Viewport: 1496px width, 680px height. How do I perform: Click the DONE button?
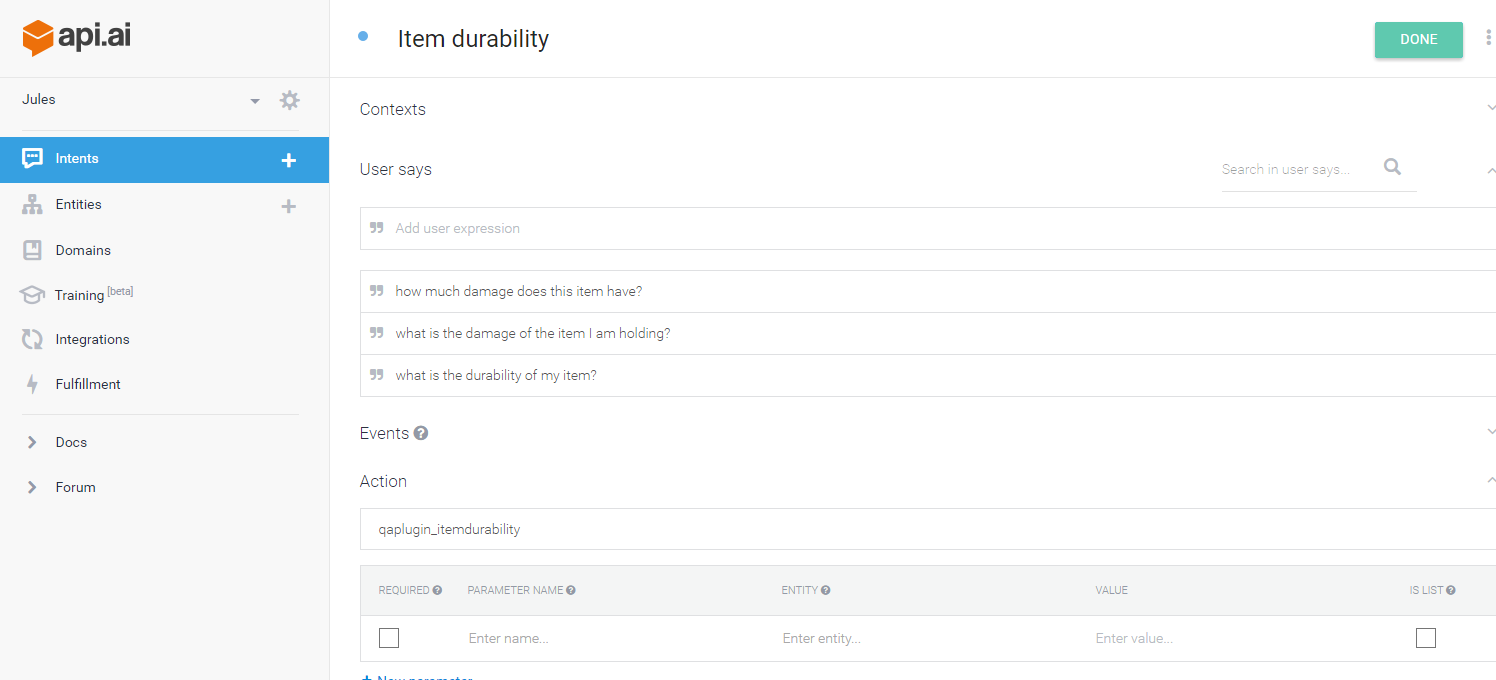[1418, 39]
